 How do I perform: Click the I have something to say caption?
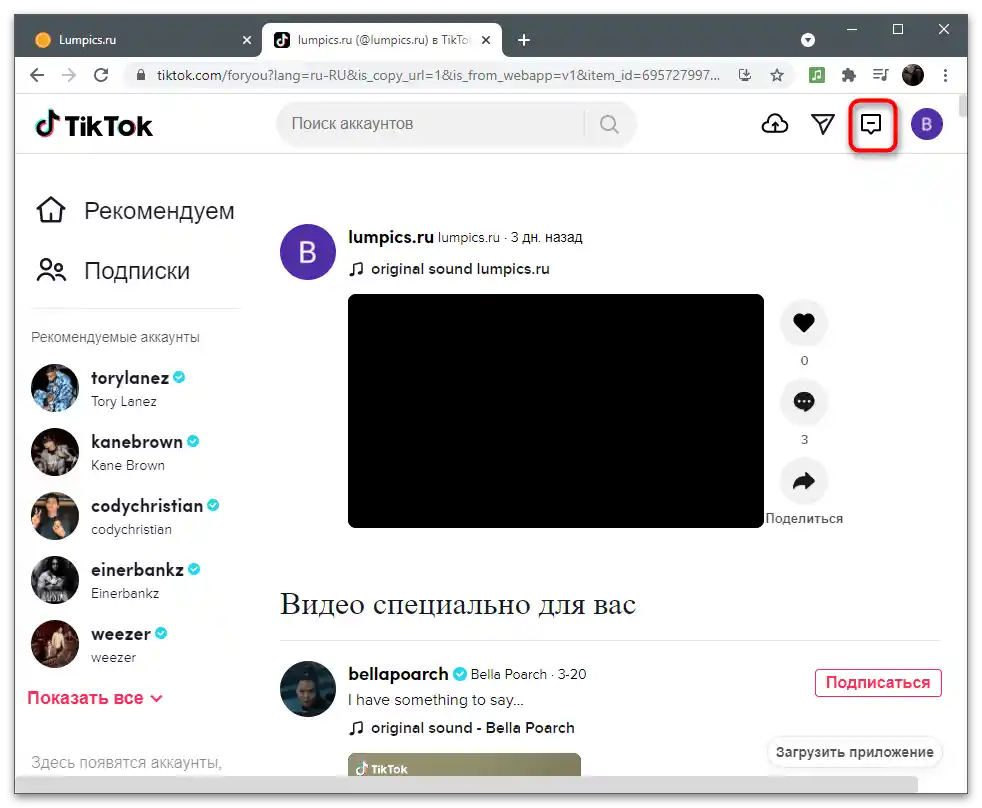coord(436,700)
